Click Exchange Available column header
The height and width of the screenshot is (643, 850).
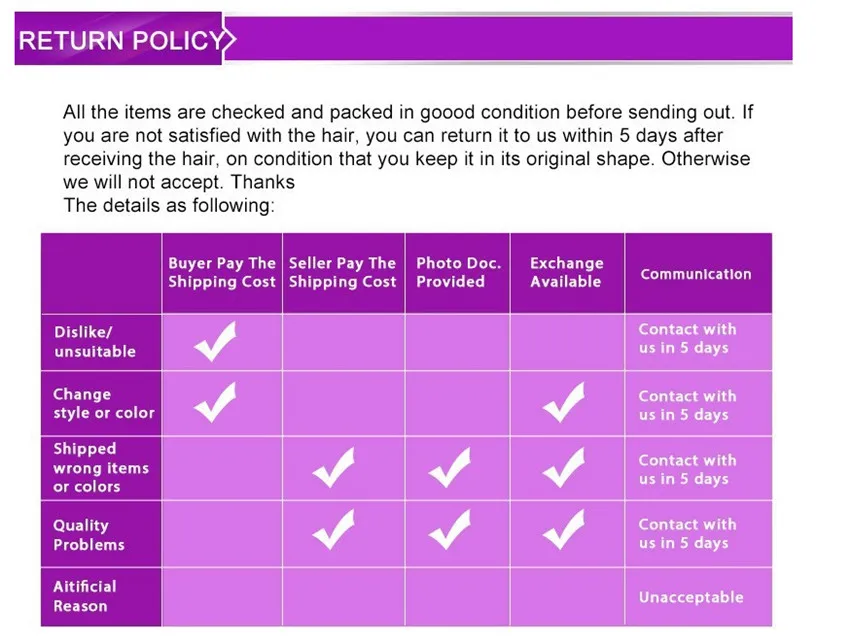pyautogui.click(x=566, y=273)
